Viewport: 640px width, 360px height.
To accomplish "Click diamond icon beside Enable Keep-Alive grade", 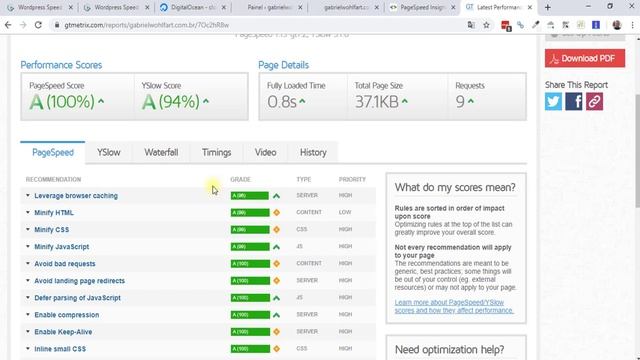I will coord(276,332).
